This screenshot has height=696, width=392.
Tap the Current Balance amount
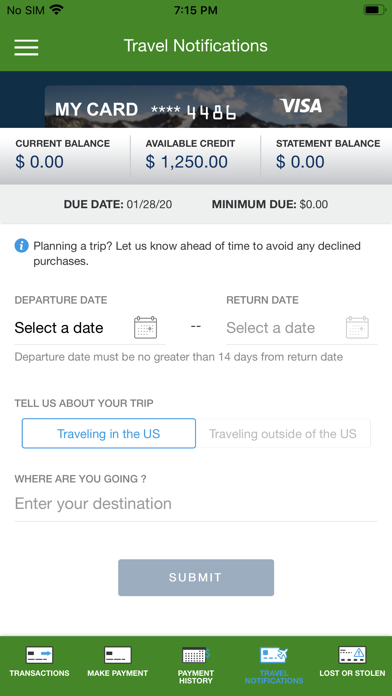[x=40, y=162]
